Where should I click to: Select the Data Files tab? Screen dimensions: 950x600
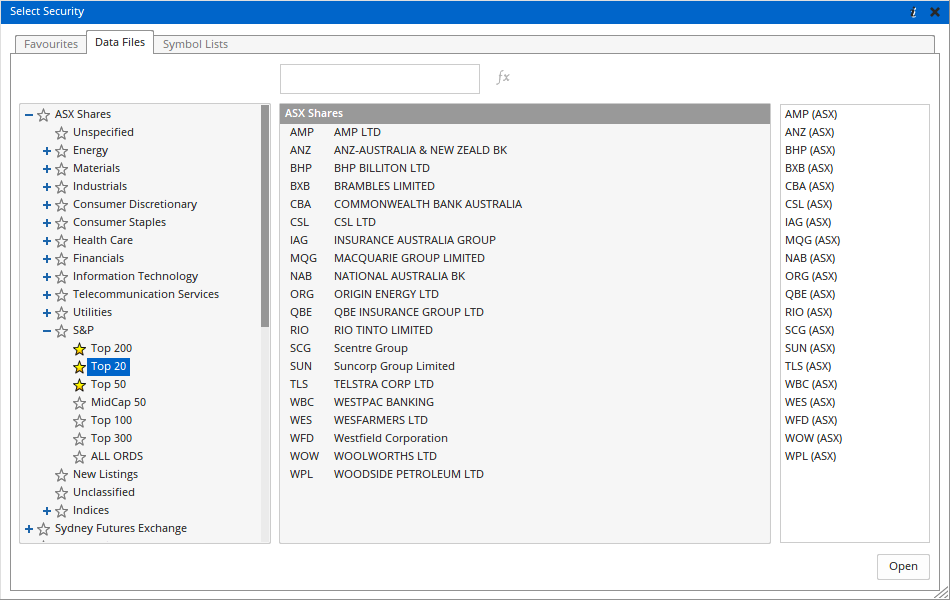[x=120, y=42]
